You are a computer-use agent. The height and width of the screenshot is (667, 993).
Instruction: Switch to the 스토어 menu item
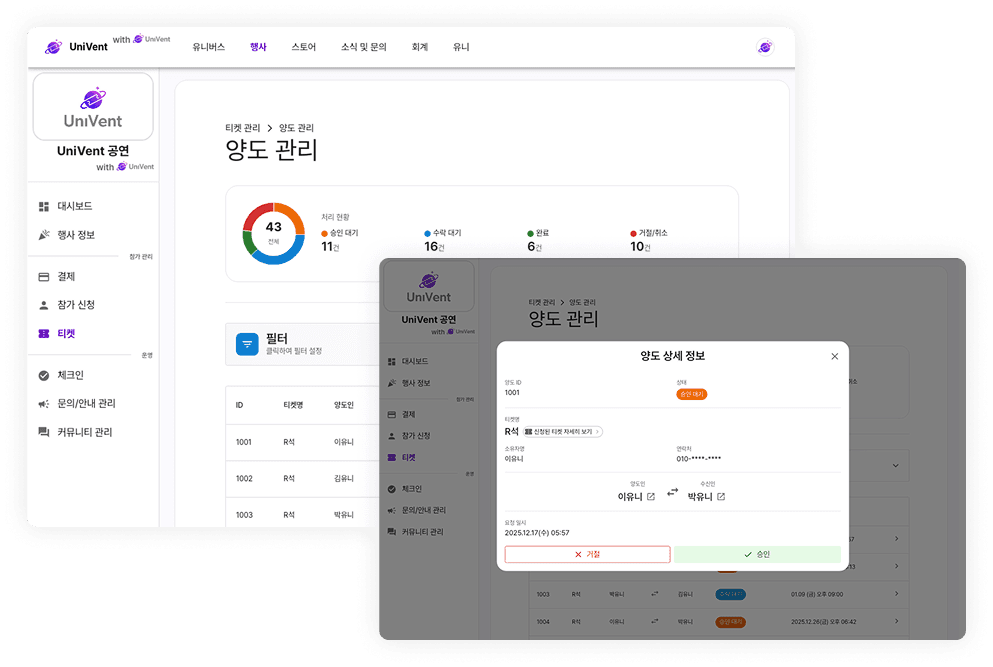[303, 46]
